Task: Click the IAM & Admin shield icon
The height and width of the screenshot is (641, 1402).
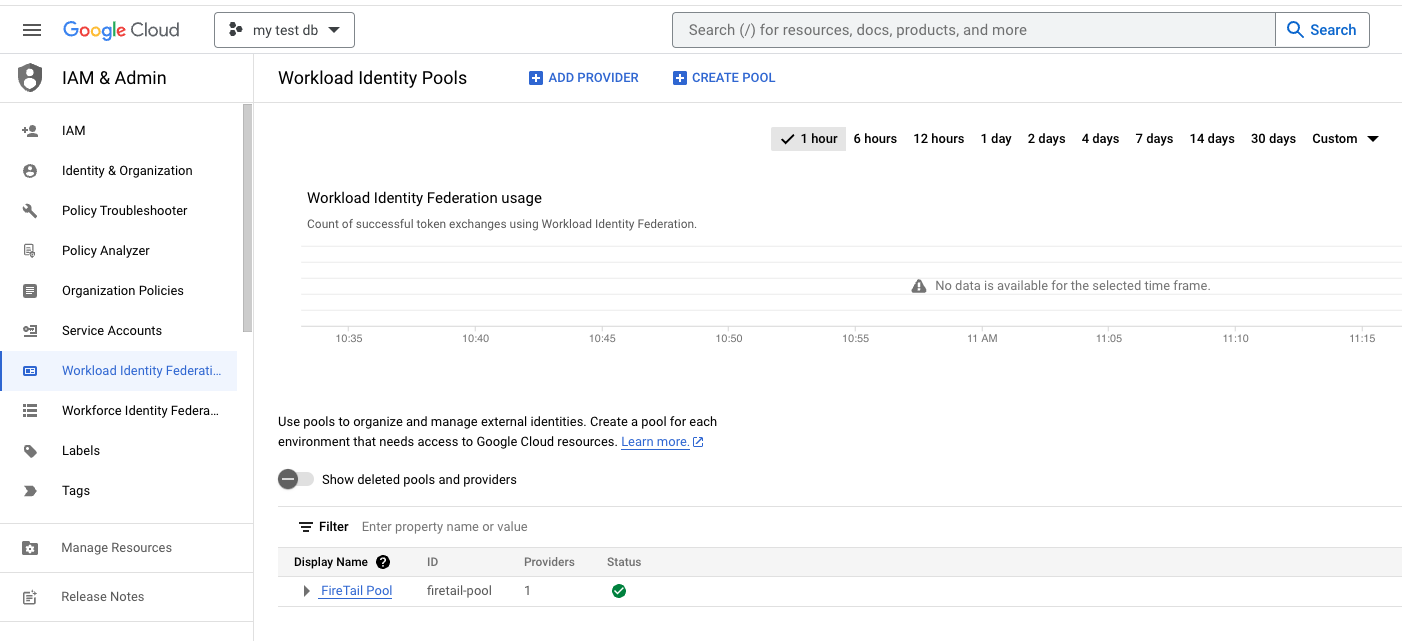Action: pos(31,78)
